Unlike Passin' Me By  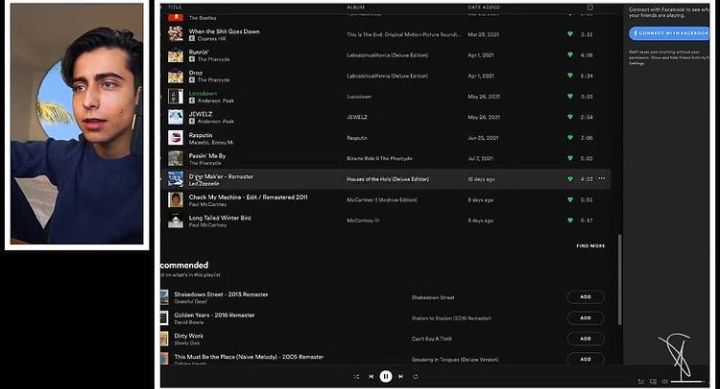tap(570, 158)
